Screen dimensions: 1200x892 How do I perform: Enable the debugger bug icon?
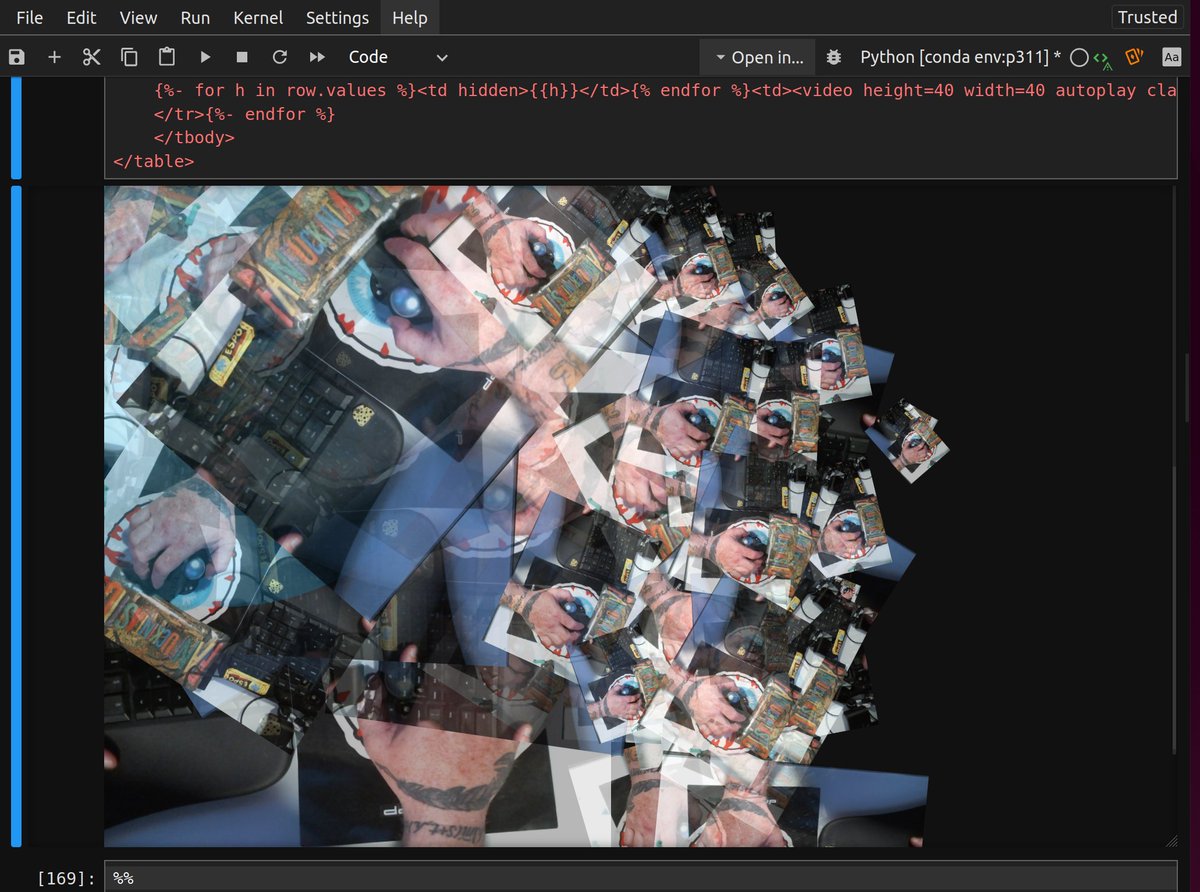(x=833, y=57)
